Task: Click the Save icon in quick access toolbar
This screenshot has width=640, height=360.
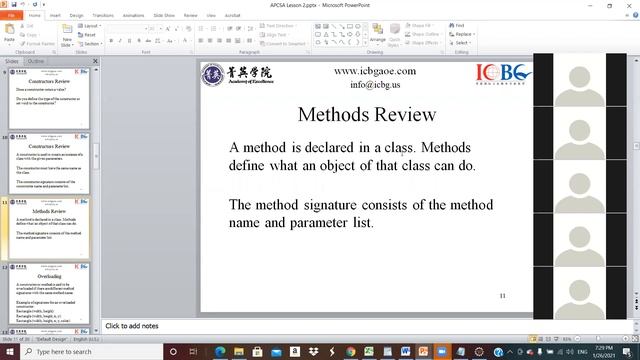Action: point(14,4)
